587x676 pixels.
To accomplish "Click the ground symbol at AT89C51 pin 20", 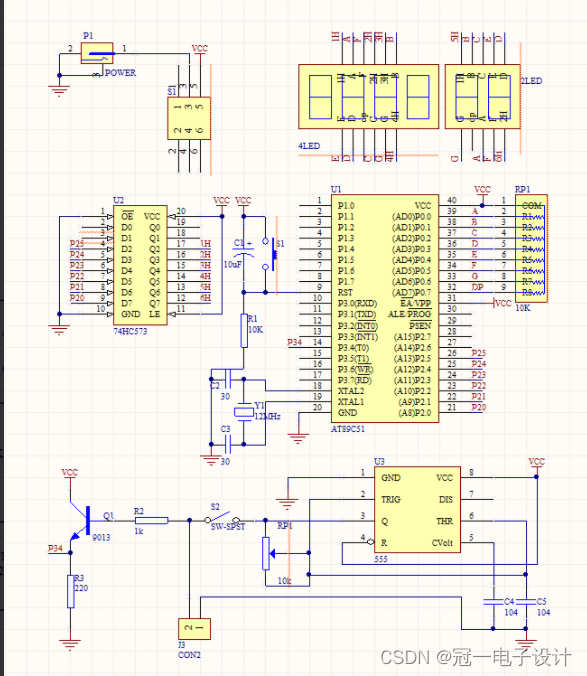I will (x=298, y=438).
